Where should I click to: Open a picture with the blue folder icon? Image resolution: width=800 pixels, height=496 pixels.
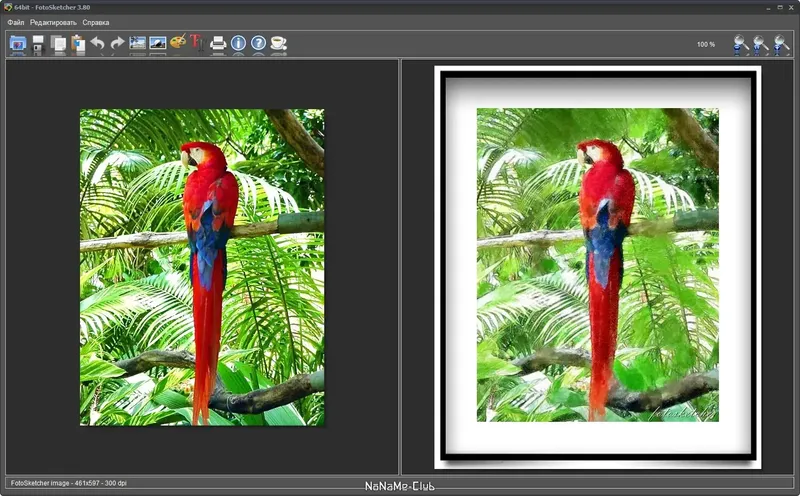coord(18,43)
